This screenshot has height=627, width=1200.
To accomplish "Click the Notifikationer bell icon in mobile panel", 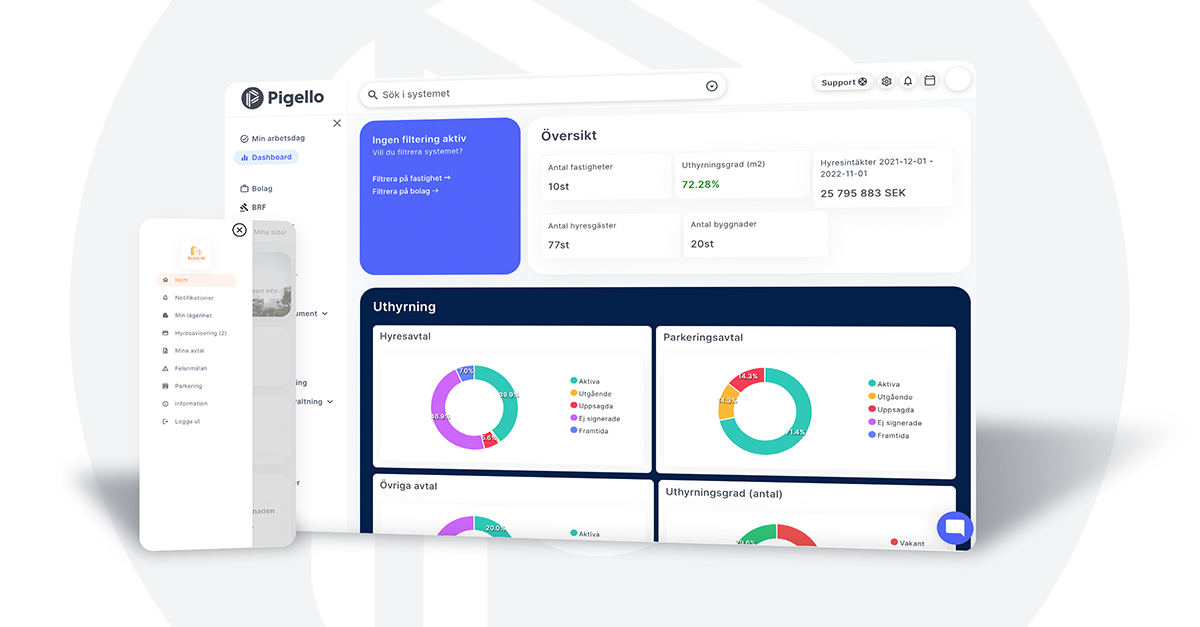I will (165, 298).
